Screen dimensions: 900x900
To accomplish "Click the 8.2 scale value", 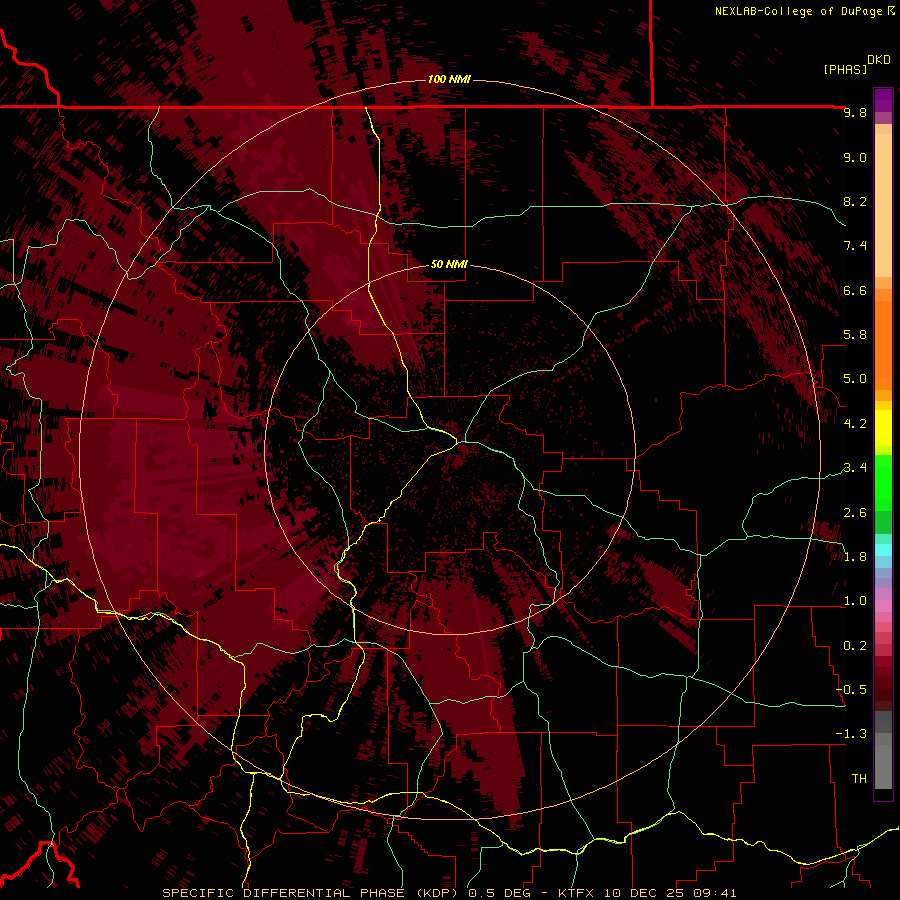I will tap(855, 201).
